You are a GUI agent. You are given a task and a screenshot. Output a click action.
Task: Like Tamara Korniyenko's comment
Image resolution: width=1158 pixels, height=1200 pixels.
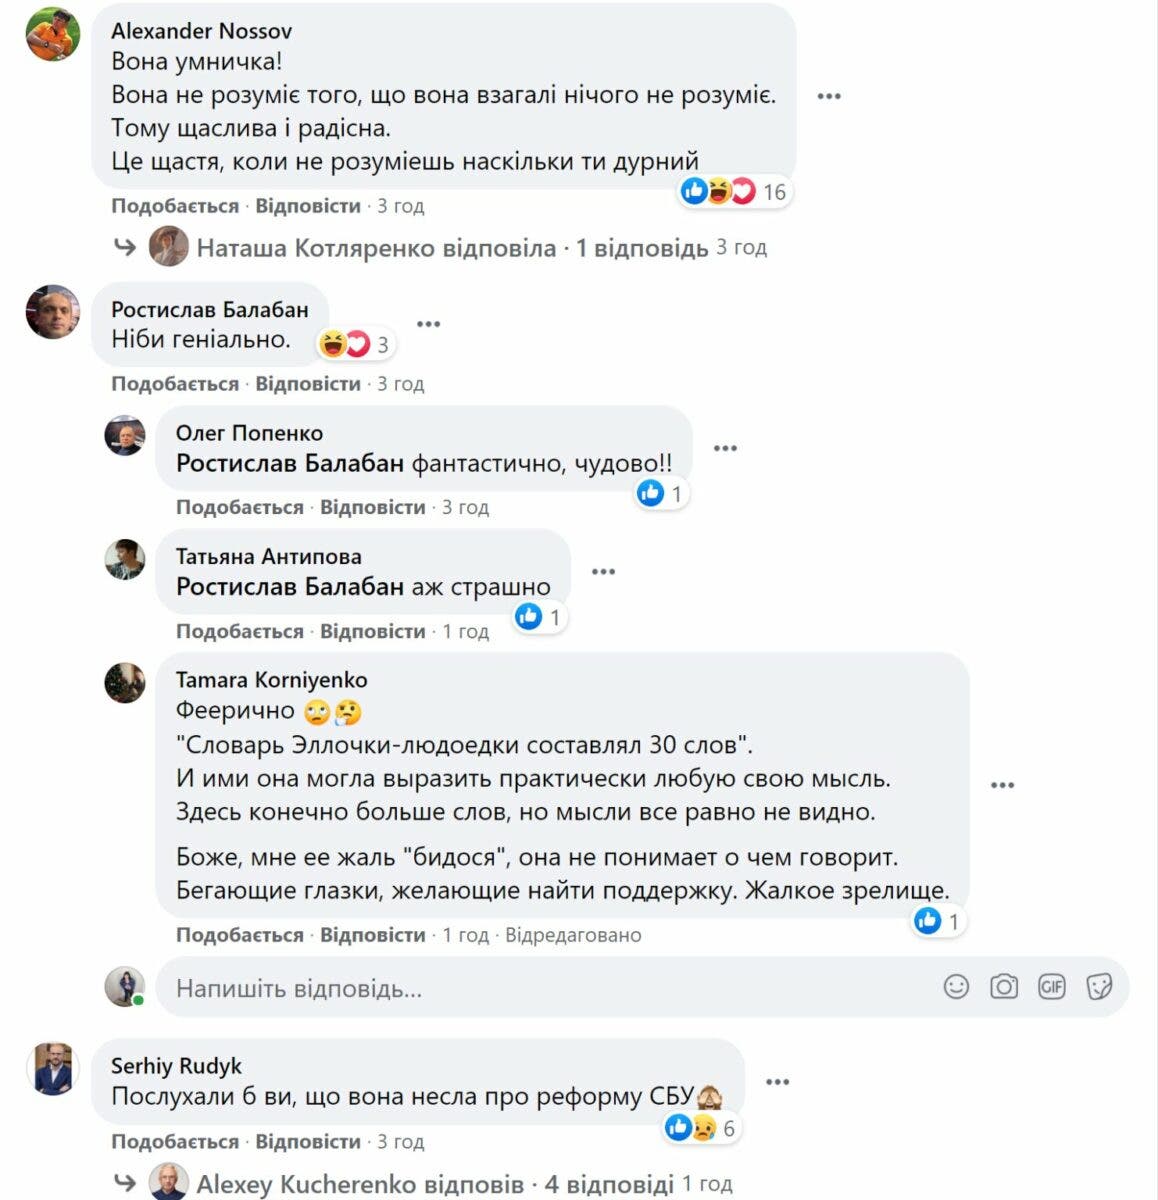tap(240, 935)
